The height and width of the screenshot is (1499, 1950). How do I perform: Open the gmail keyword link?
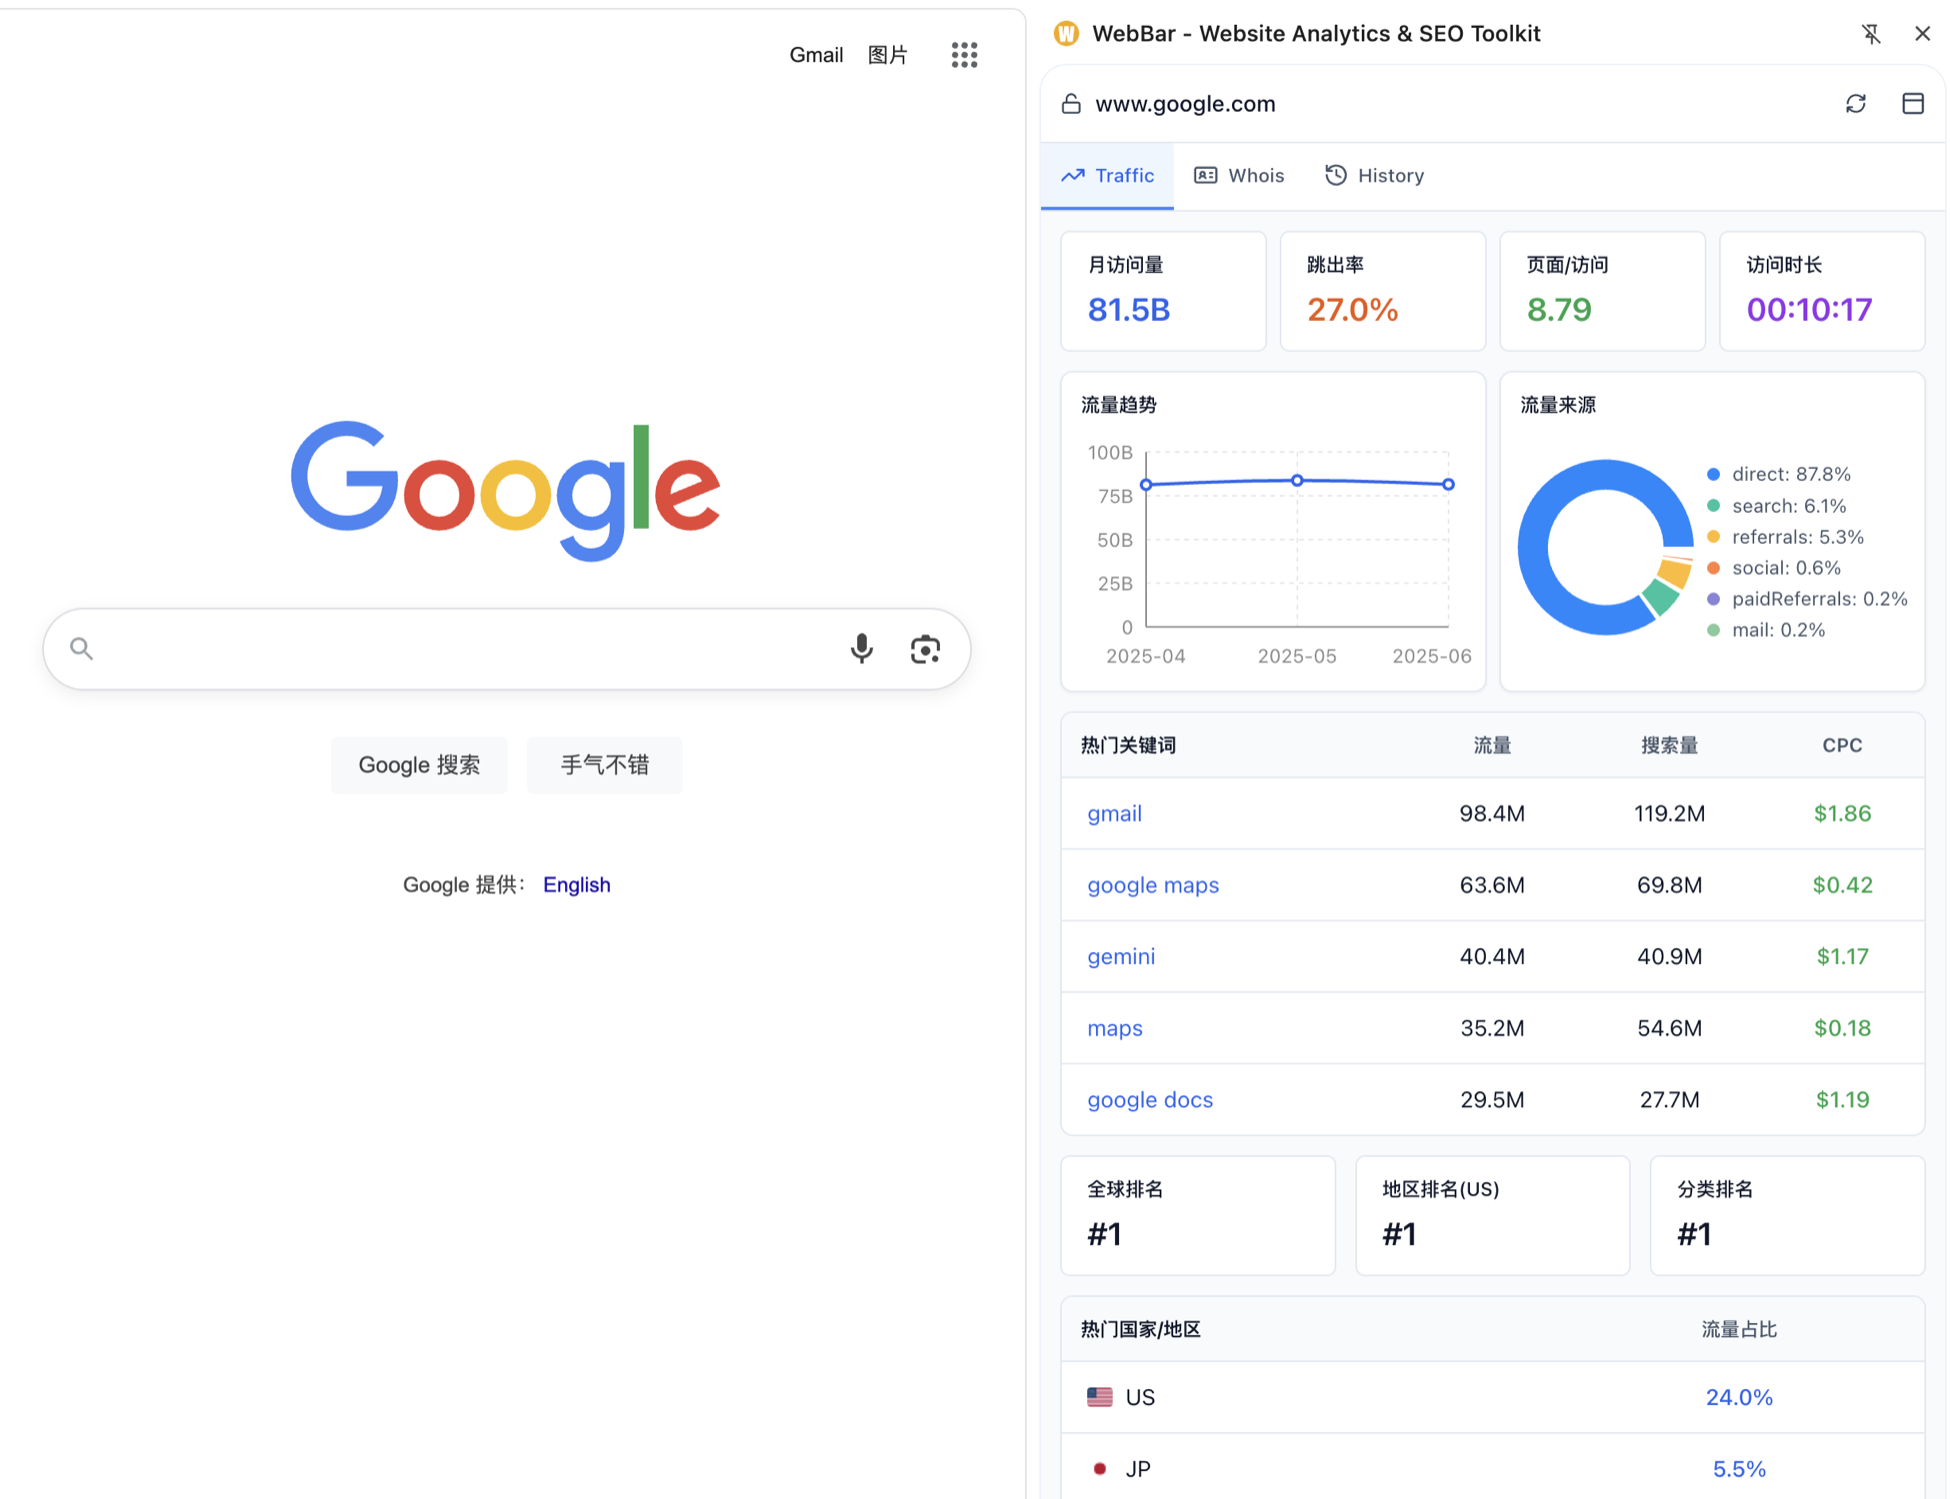tap(1114, 814)
